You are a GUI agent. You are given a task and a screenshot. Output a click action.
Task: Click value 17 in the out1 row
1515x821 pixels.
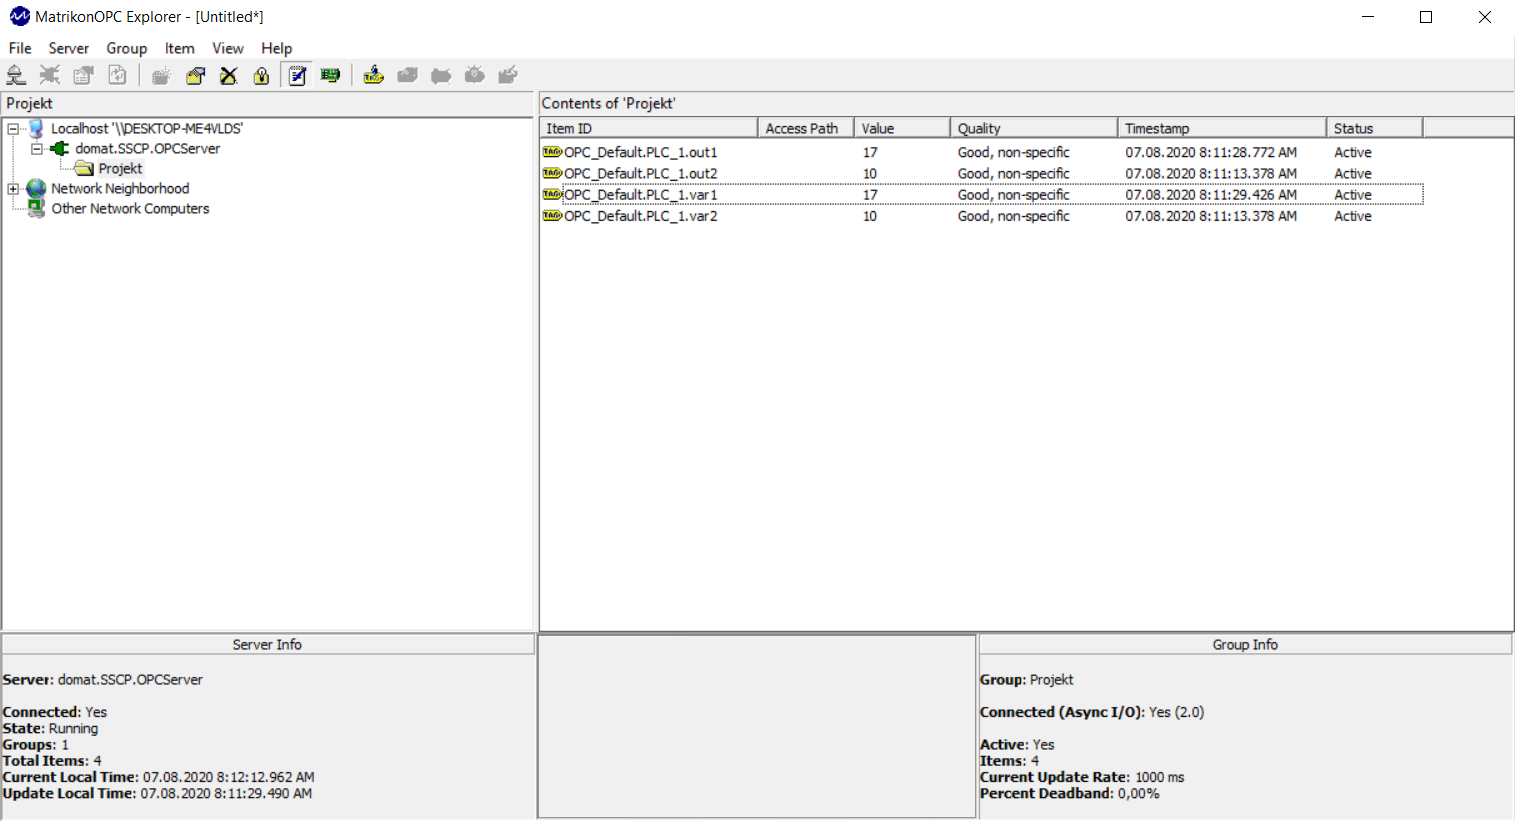point(870,152)
